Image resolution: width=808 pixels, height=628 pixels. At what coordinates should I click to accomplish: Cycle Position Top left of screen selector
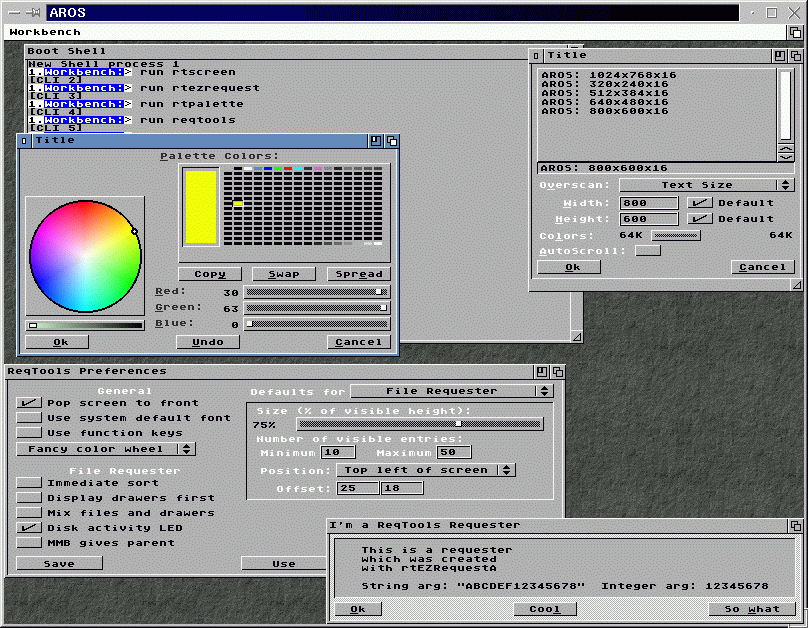click(x=426, y=470)
